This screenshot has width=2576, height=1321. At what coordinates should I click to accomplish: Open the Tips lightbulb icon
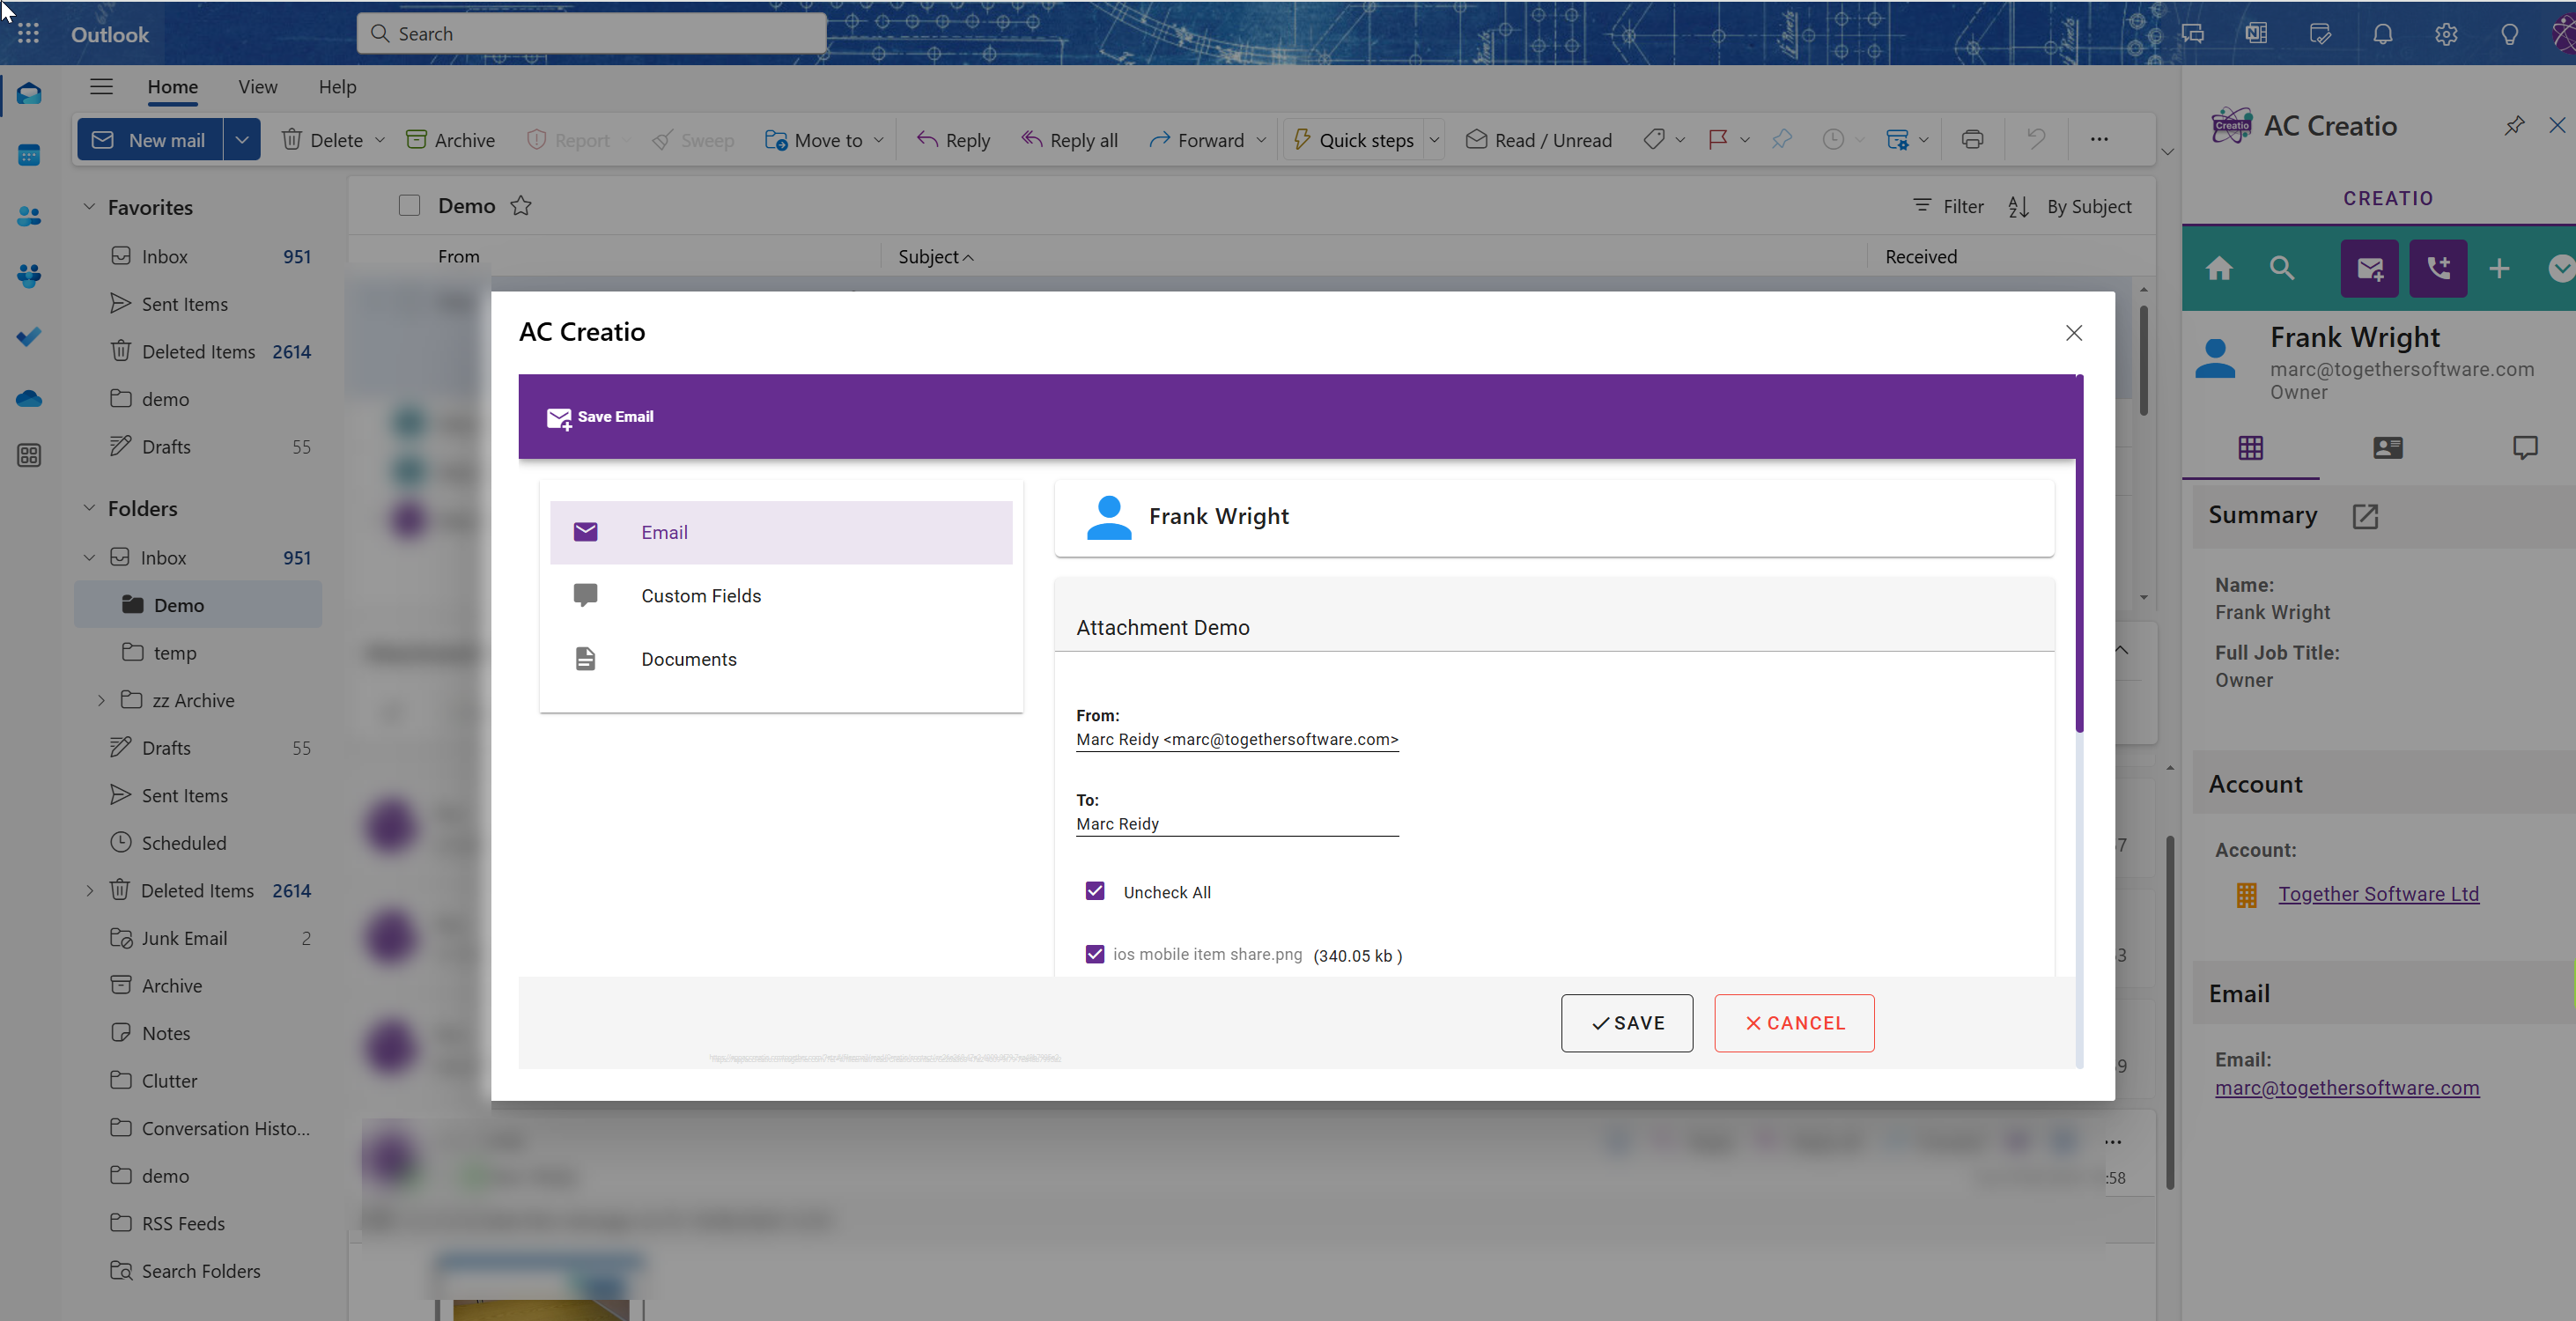(x=2509, y=34)
